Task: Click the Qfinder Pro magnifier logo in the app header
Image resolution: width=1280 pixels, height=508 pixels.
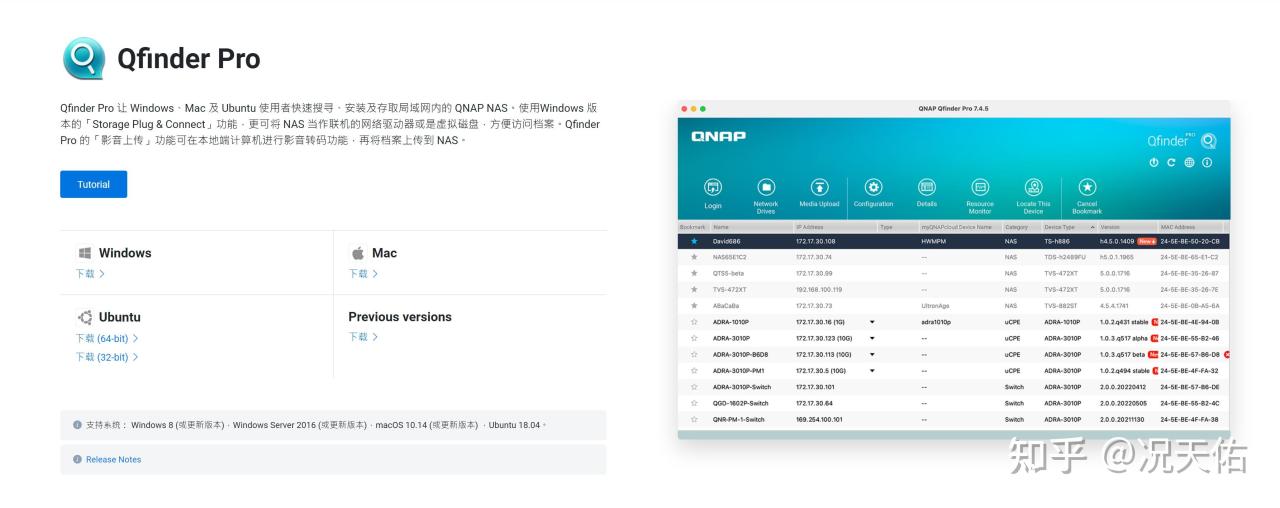Action: click(1208, 141)
